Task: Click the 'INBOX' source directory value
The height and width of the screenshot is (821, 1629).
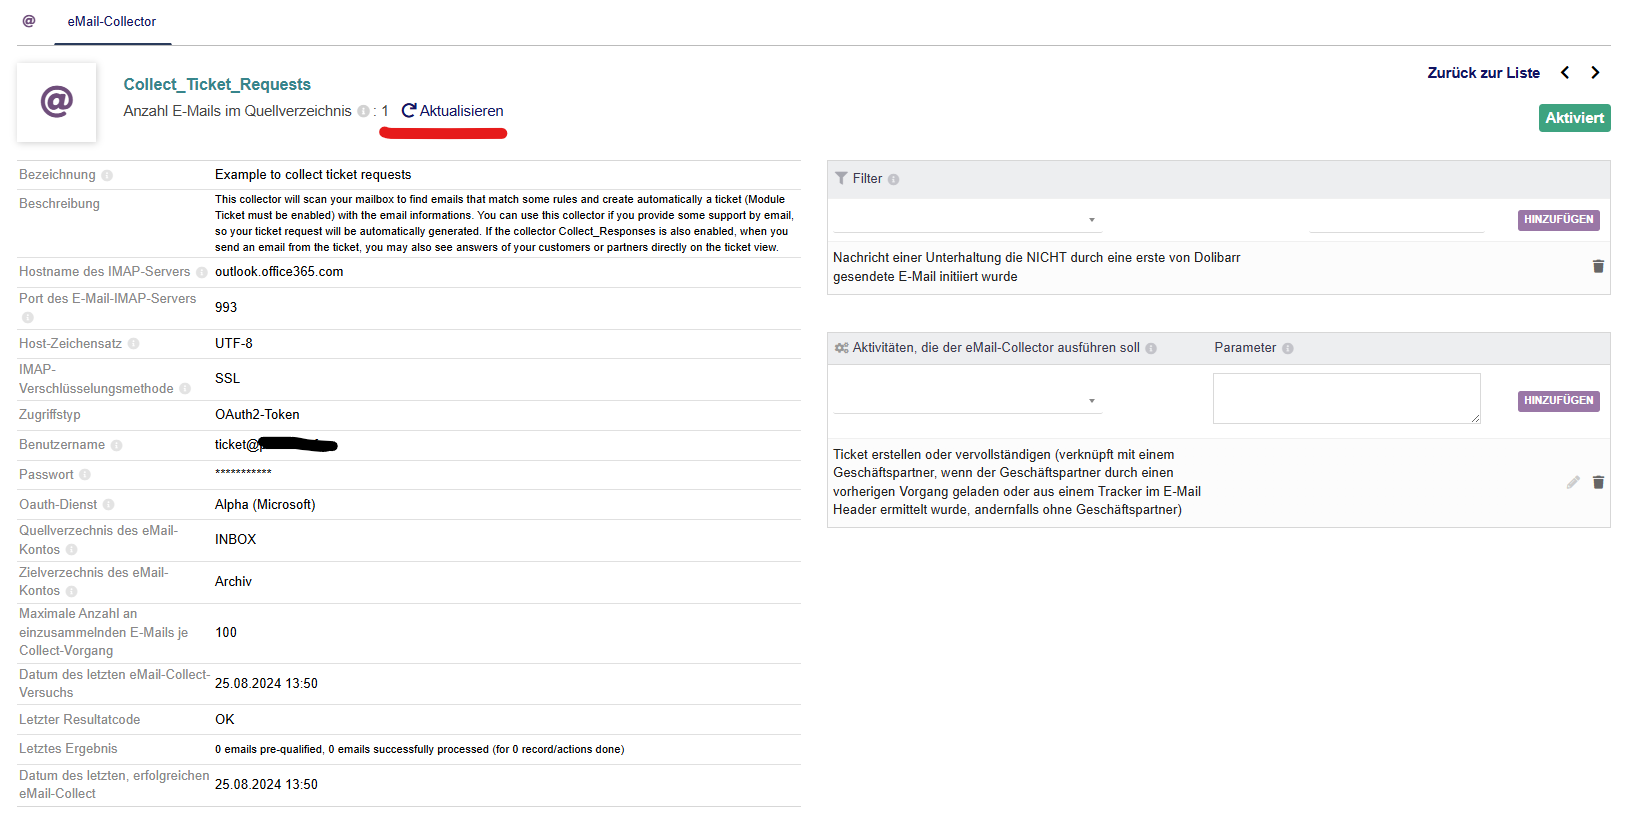Action: click(235, 539)
